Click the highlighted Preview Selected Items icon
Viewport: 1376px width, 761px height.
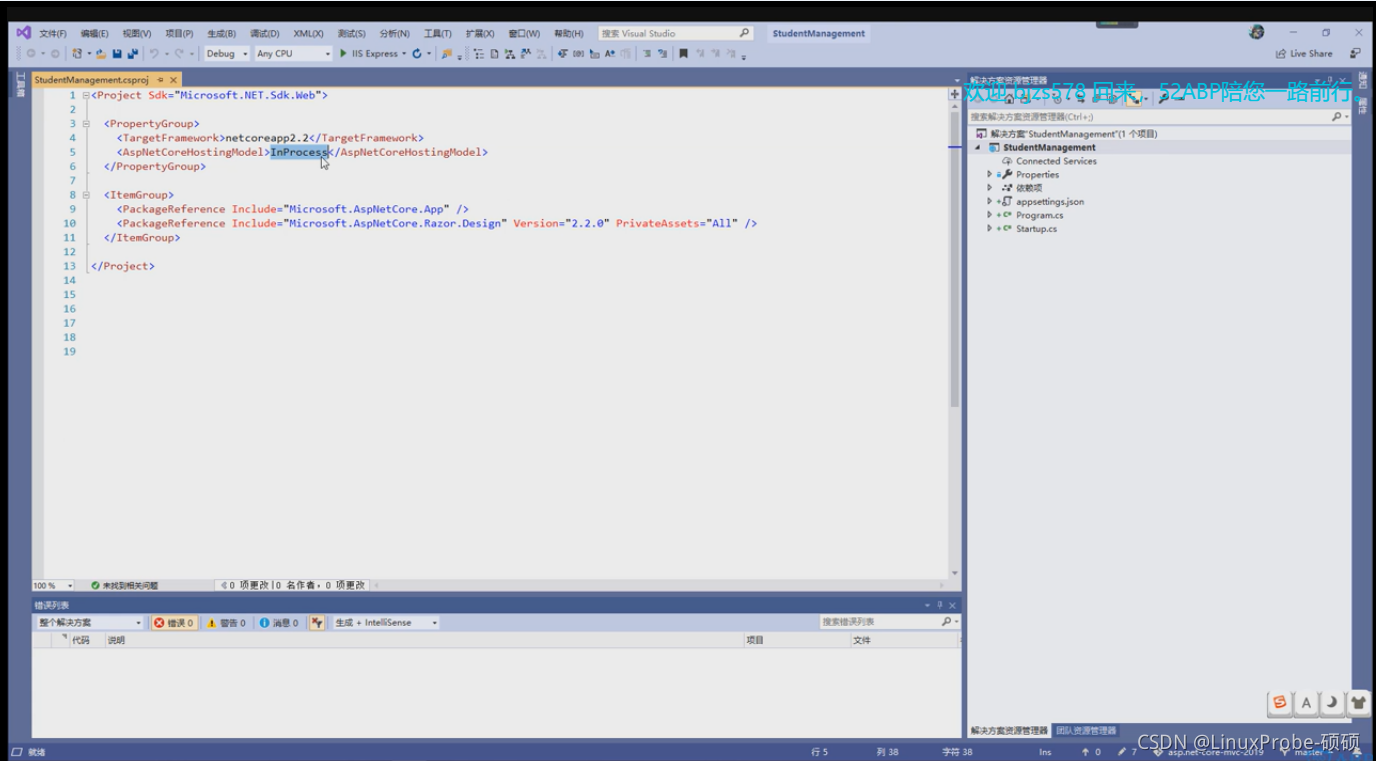1132,101
